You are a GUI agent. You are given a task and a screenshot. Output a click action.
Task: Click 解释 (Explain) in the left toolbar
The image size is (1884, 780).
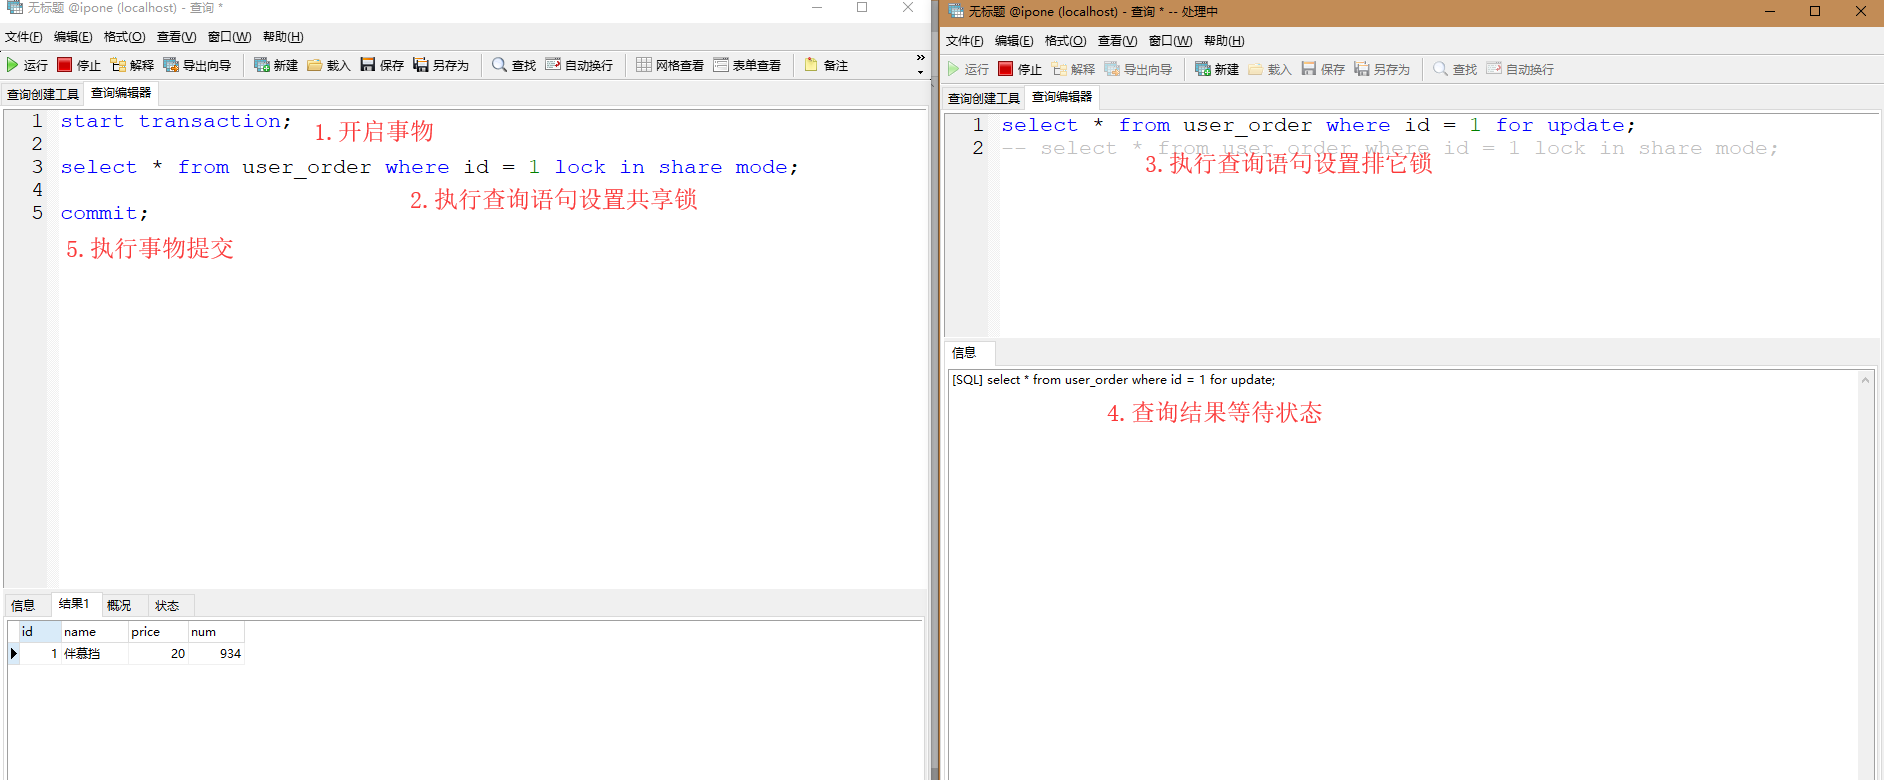click(132, 65)
